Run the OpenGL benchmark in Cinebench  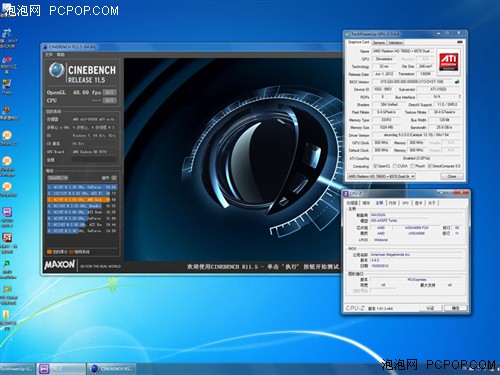pyautogui.click(x=110, y=92)
